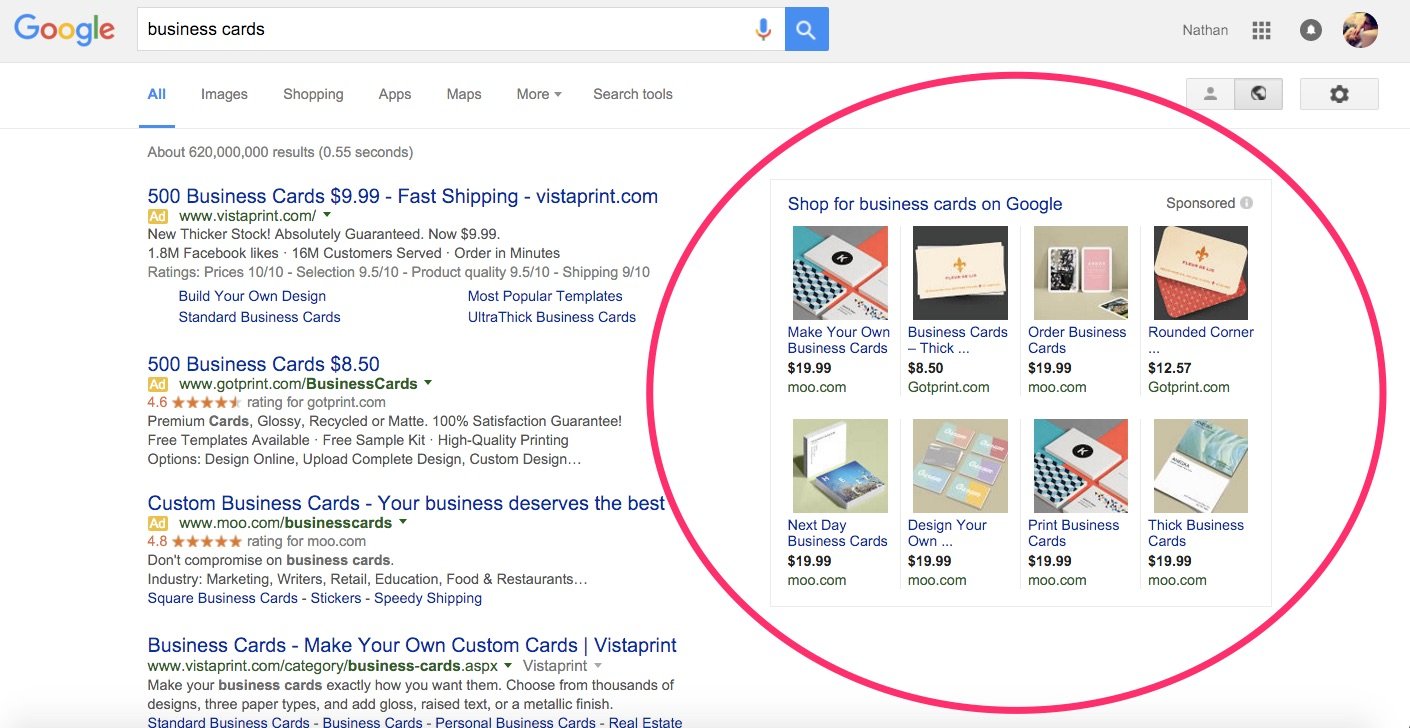This screenshot has height=728, width=1410.
Task: Open the Build Your Own Design sitelink
Action: tap(252, 296)
